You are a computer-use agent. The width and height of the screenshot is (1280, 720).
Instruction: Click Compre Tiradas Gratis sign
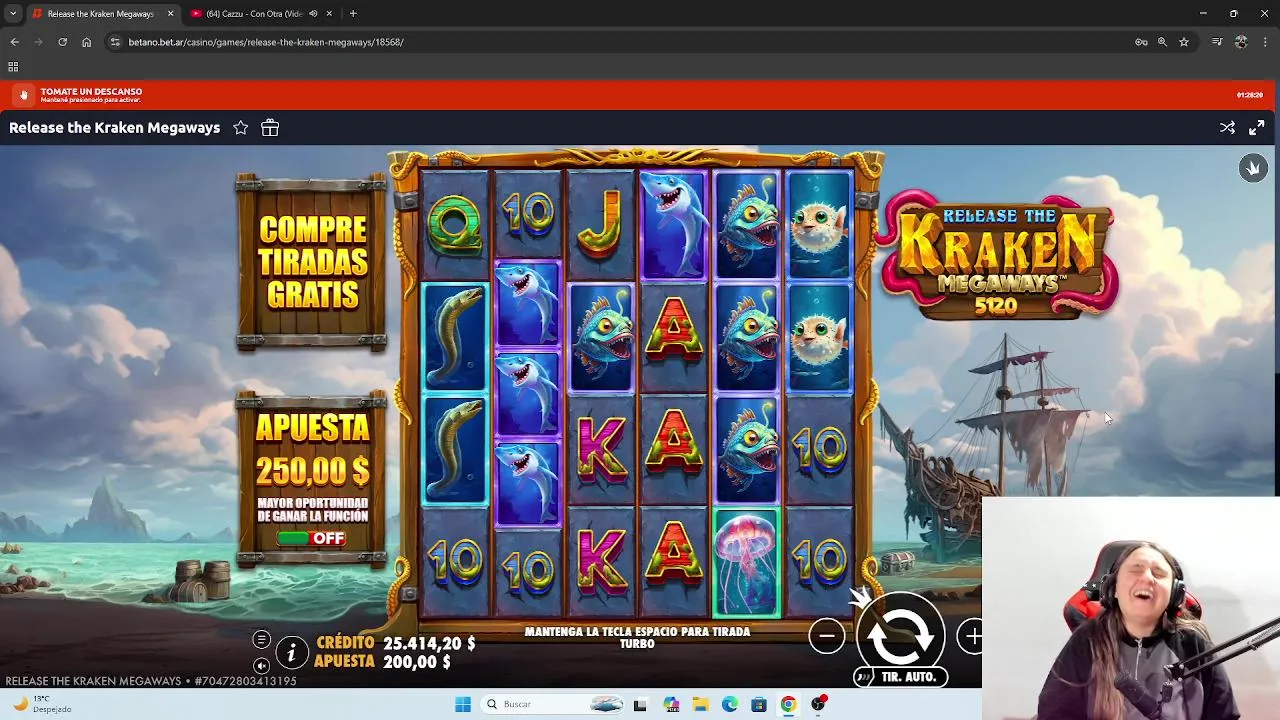coord(311,262)
